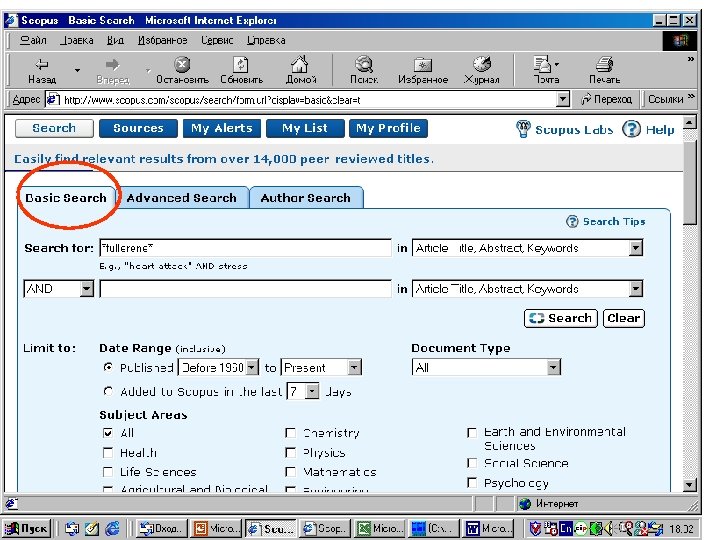
Task: Click the keyboard language En tray indicator
Action: point(565,529)
